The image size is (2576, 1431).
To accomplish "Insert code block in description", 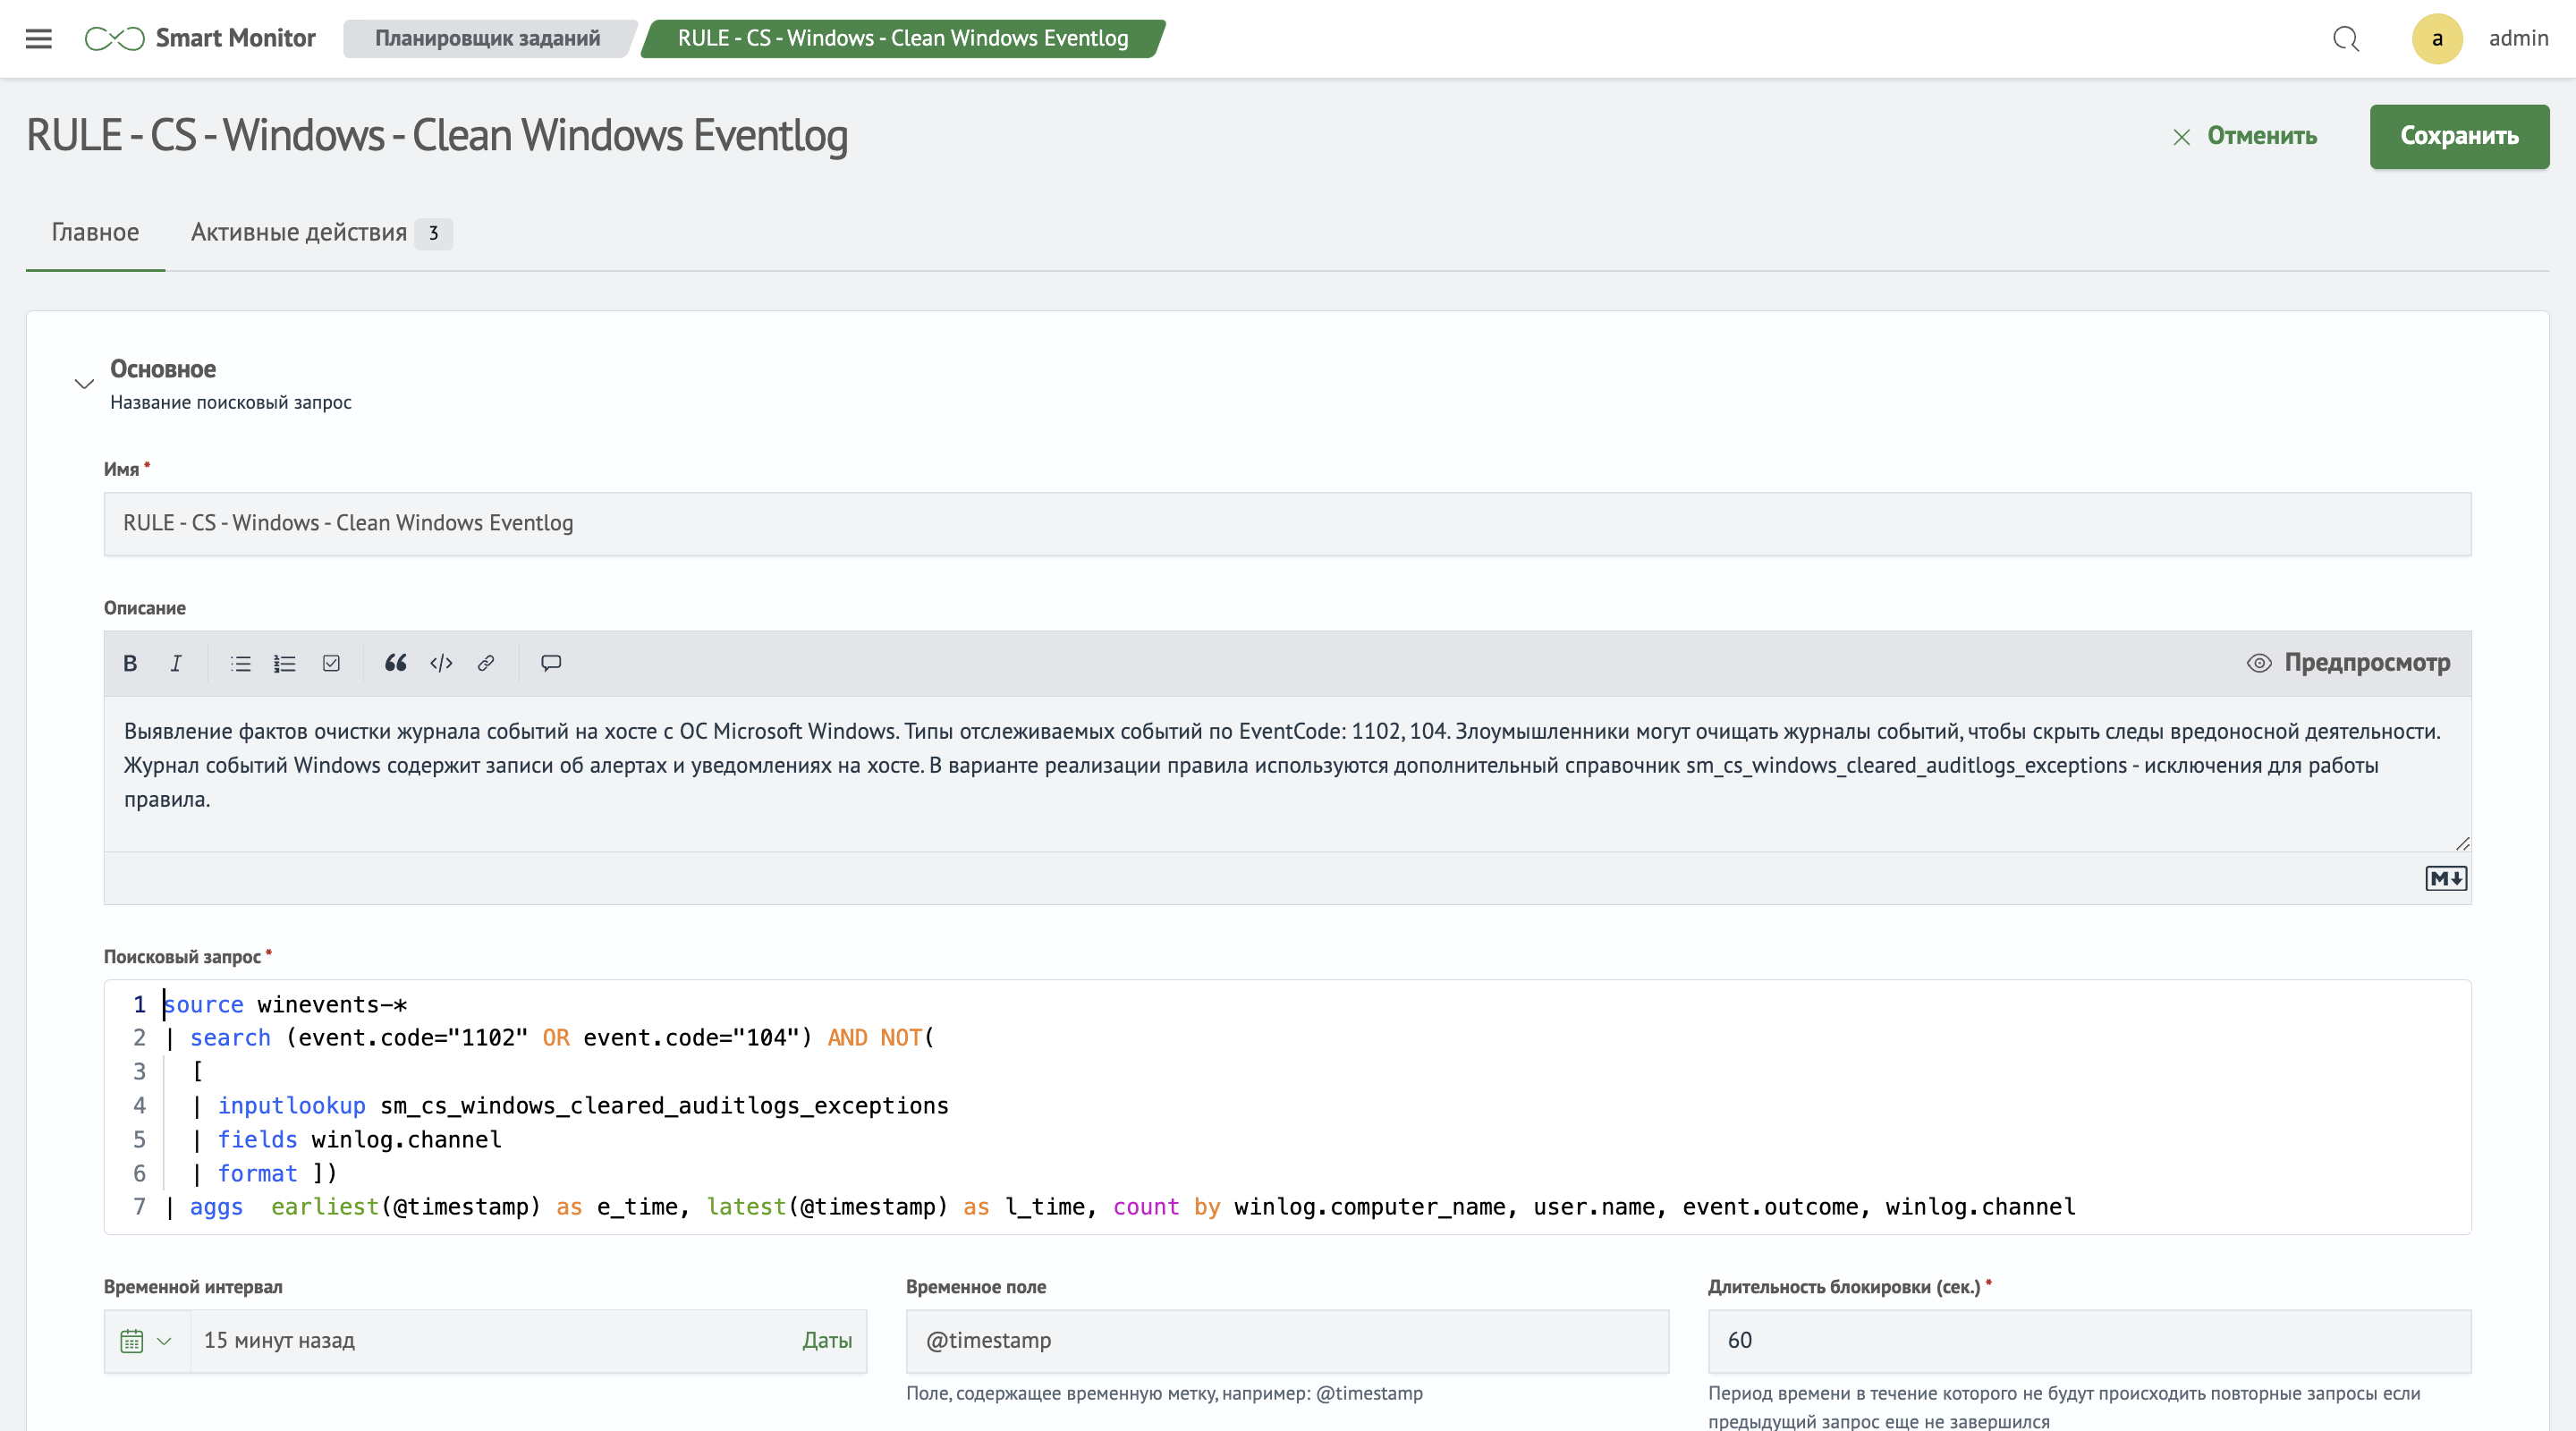I will click(441, 663).
